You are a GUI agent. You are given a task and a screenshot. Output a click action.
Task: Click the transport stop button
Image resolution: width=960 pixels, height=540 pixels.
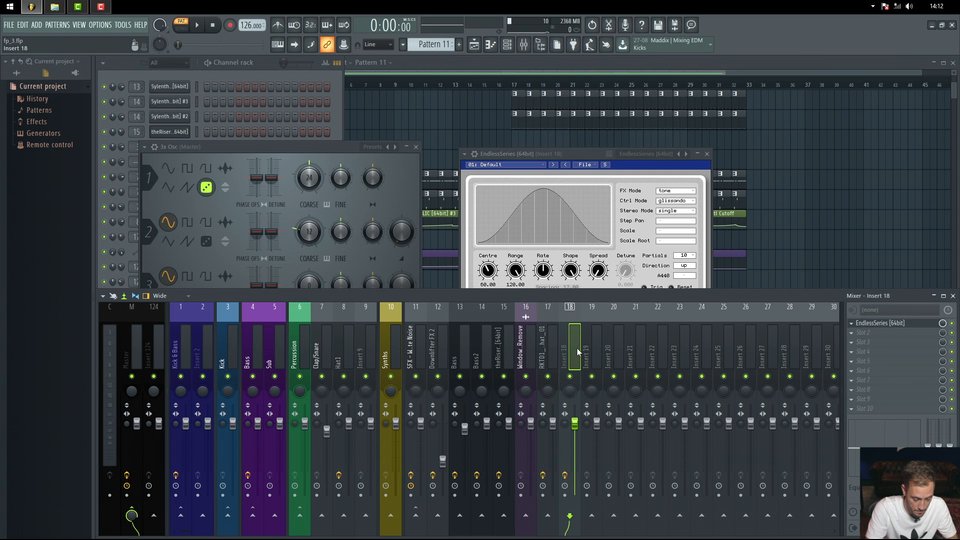click(x=212, y=25)
